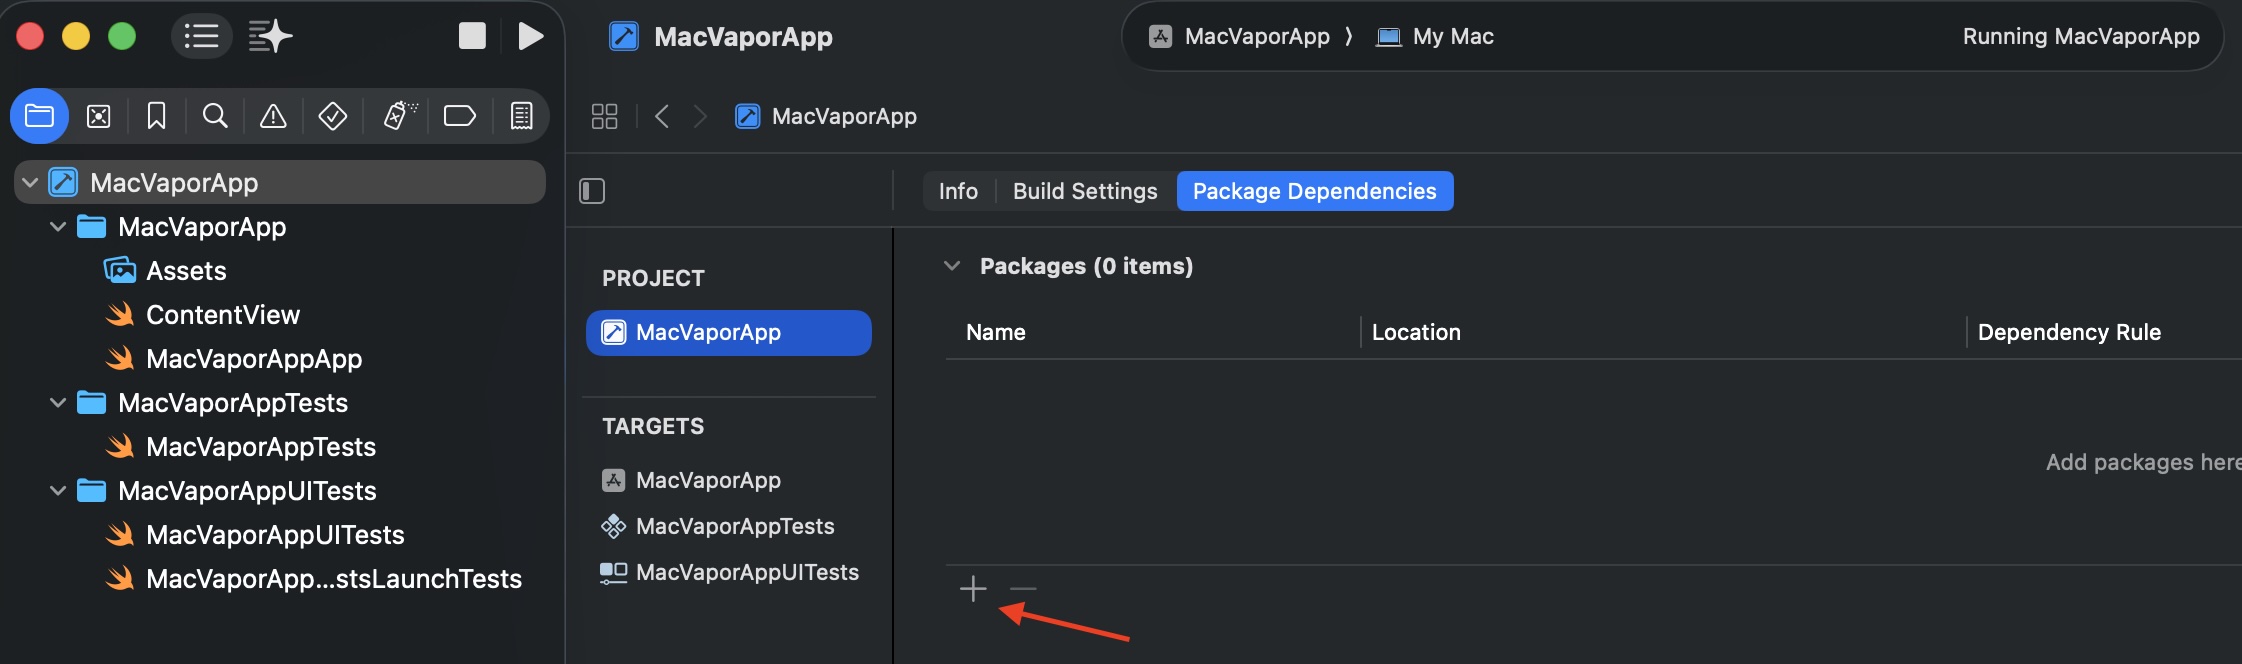Collapse the MacVaporApp project root

(x=30, y=182)
